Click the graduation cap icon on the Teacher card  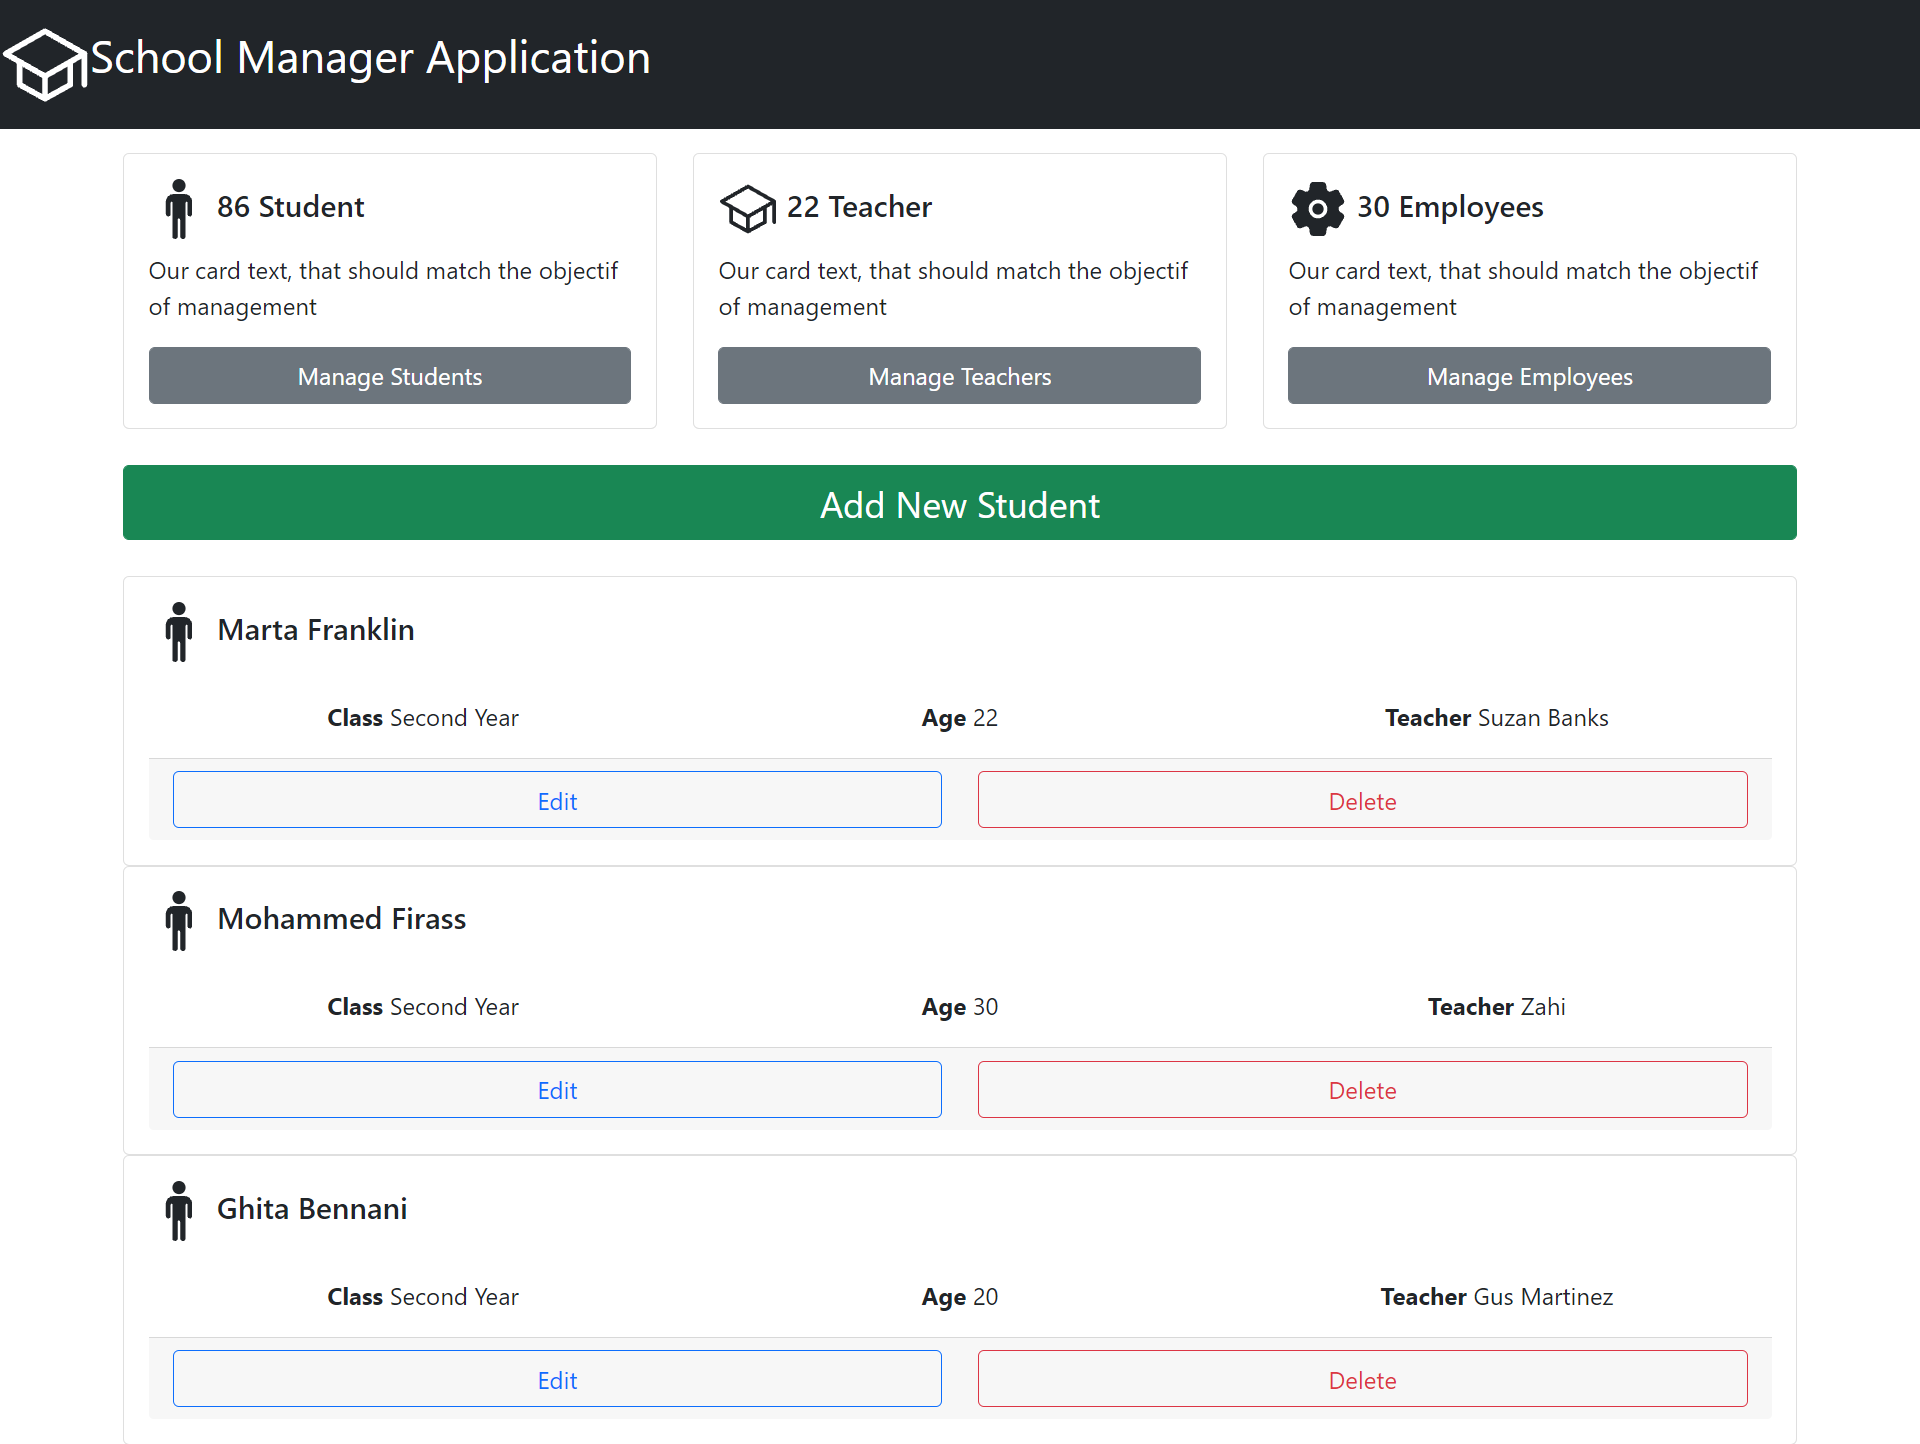click(748, 208)
